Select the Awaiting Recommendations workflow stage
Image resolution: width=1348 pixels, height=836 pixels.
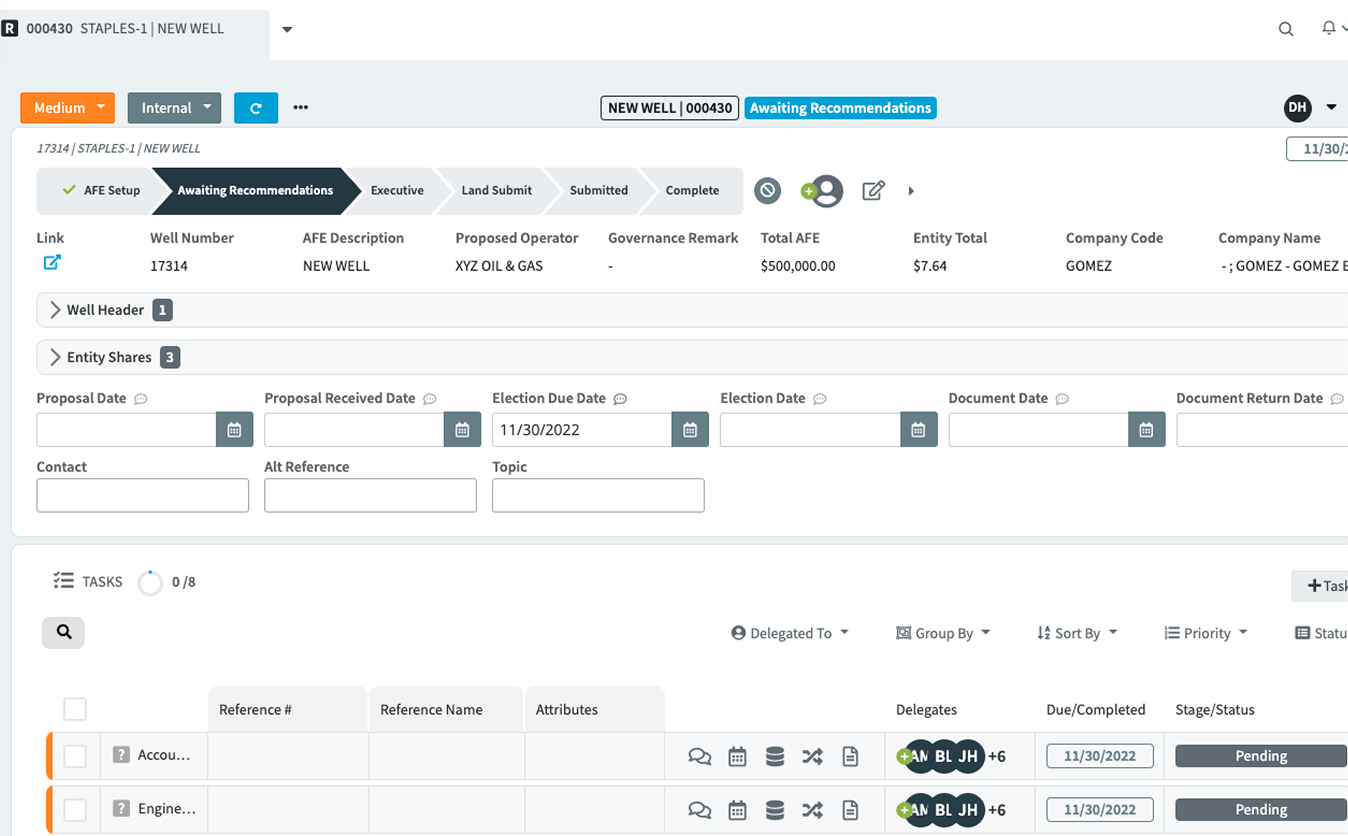255,191
